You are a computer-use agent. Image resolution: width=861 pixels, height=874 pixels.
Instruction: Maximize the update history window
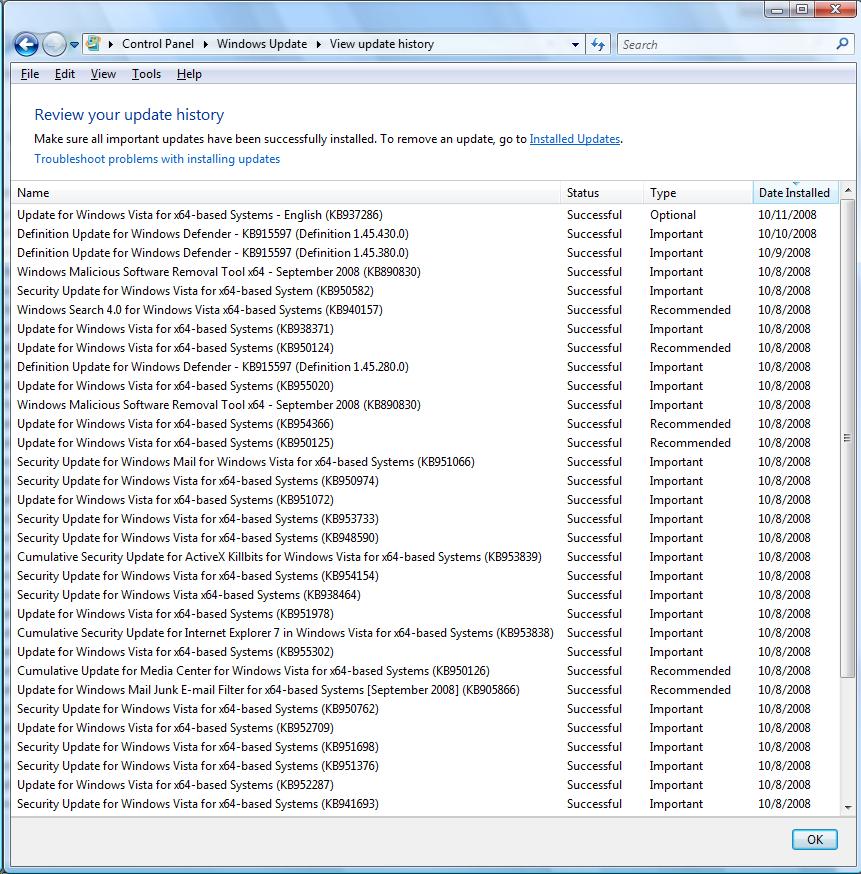click(x=801, y=9)
